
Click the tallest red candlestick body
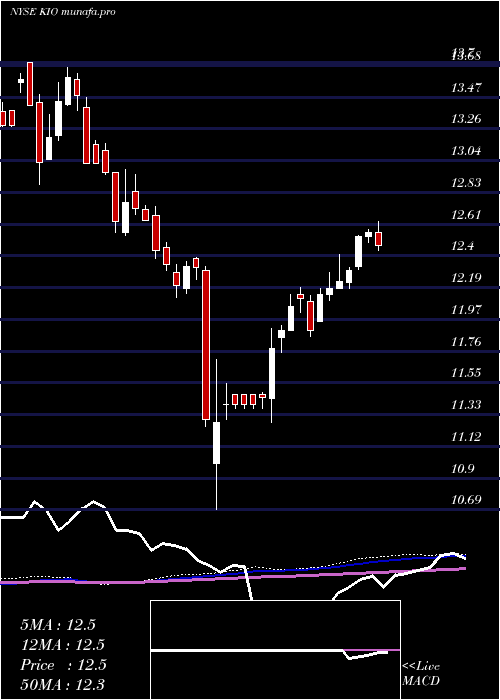coord(206,345)
